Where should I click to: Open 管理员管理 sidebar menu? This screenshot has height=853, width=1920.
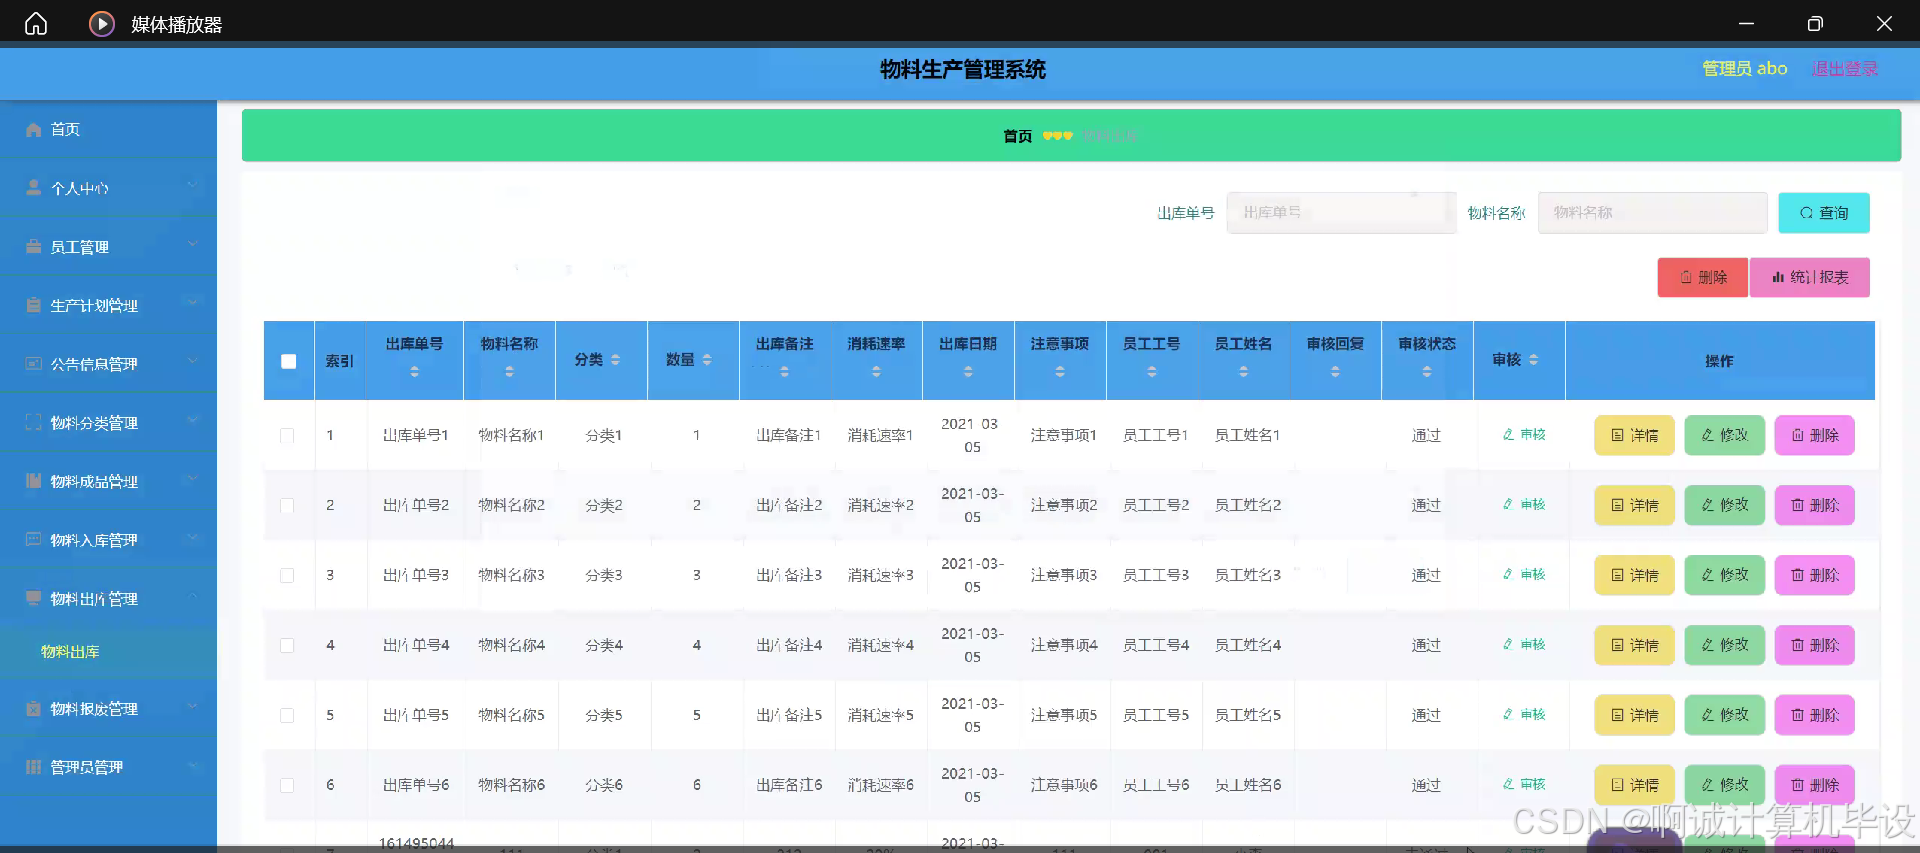[x=108, y=767]
